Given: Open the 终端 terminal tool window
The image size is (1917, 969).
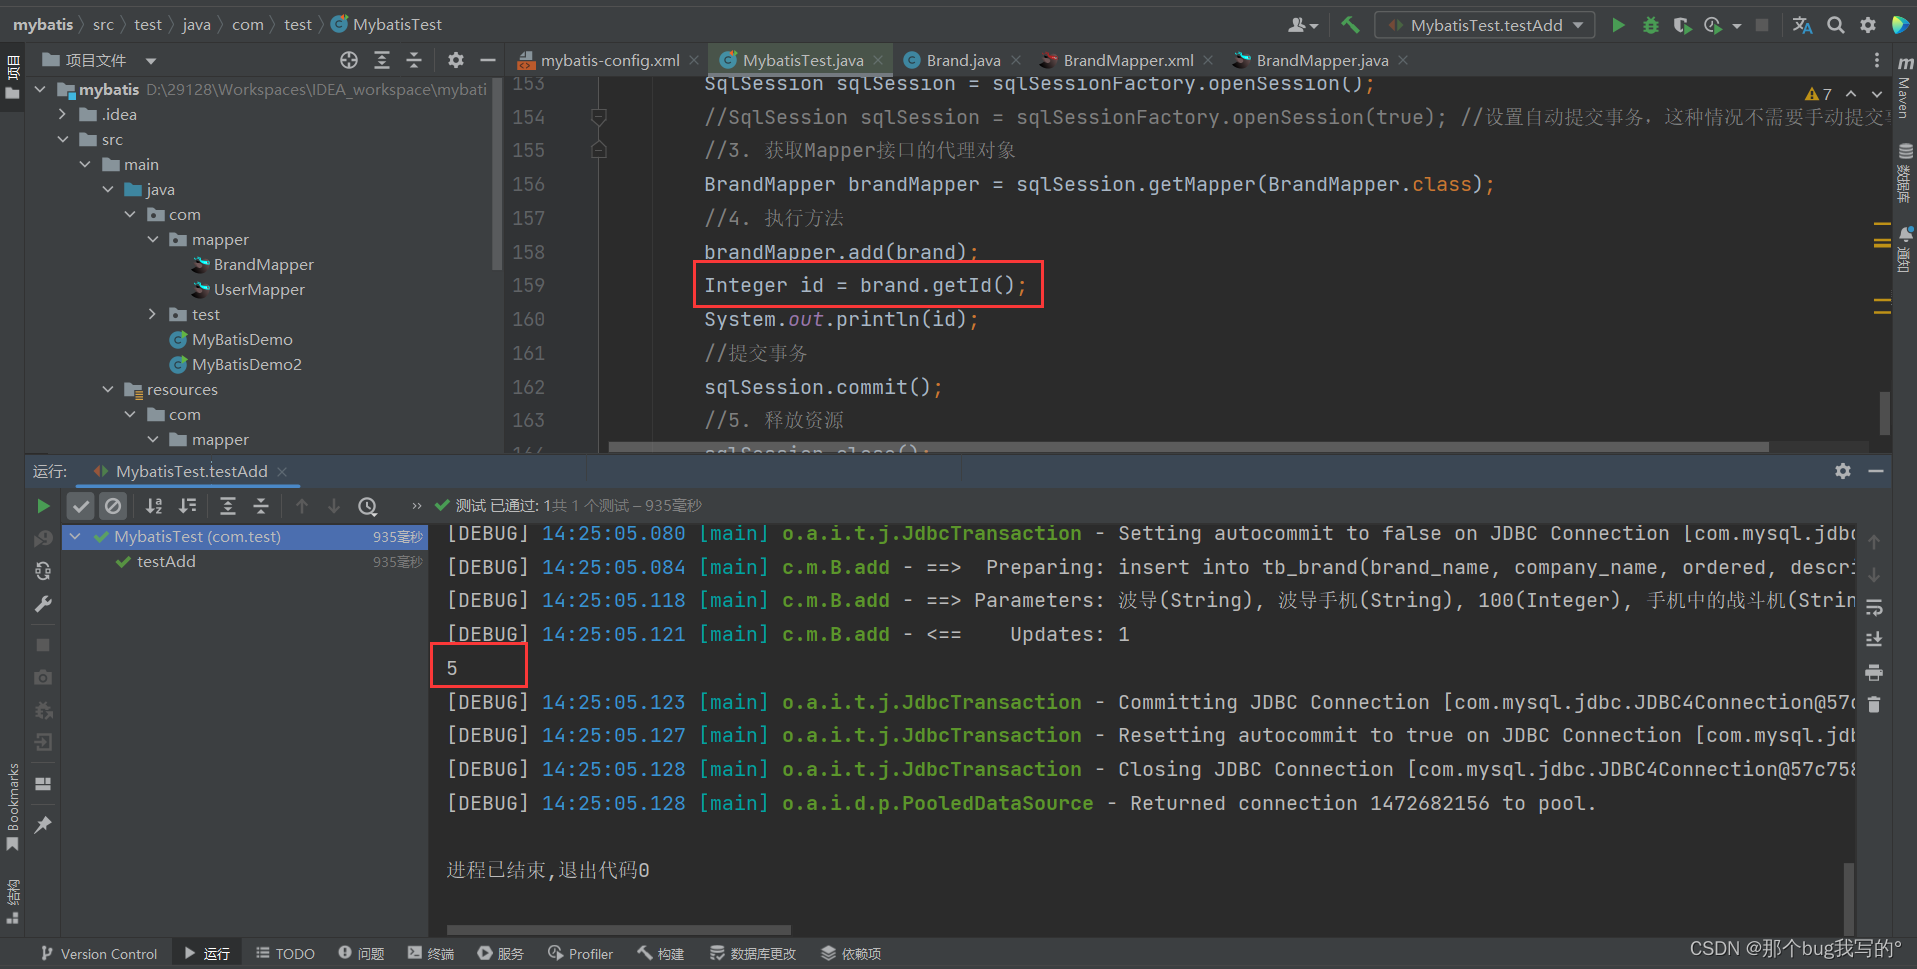Looking at the screenshot, I should (x=431, y=954).
